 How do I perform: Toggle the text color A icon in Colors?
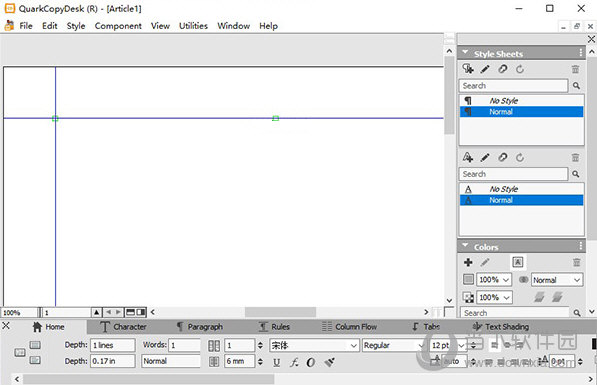517,262
